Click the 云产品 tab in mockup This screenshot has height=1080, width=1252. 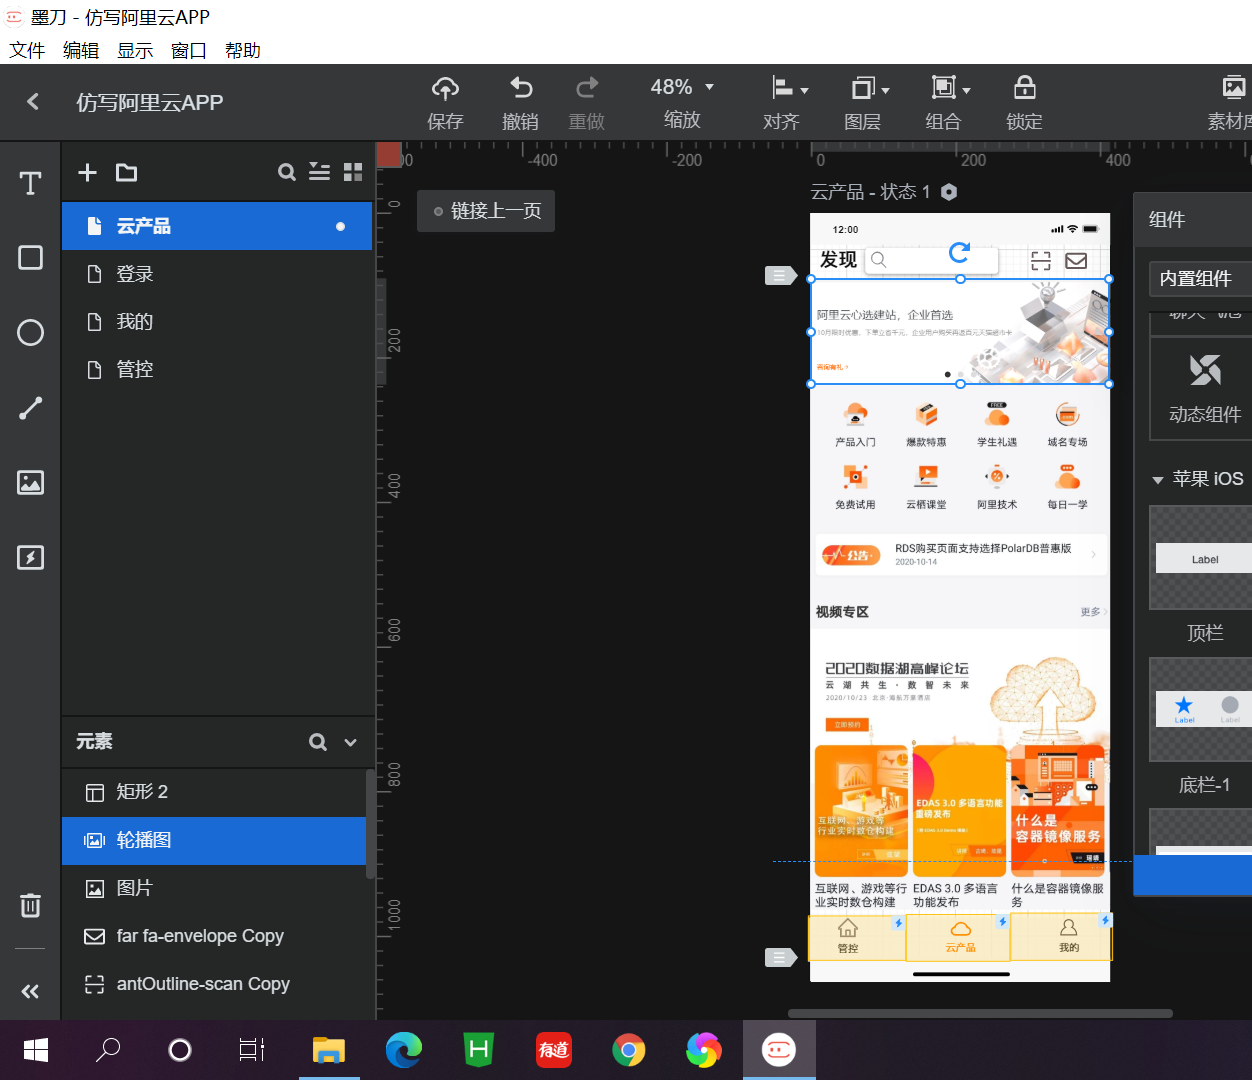[960, 936]
